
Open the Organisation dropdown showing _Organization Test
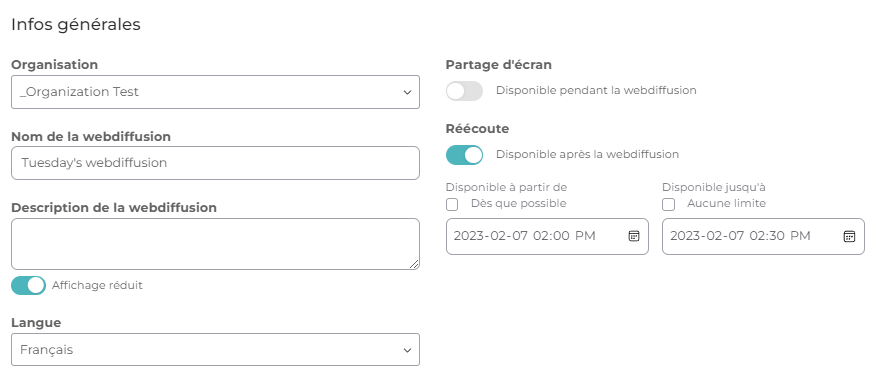(215, 92)
